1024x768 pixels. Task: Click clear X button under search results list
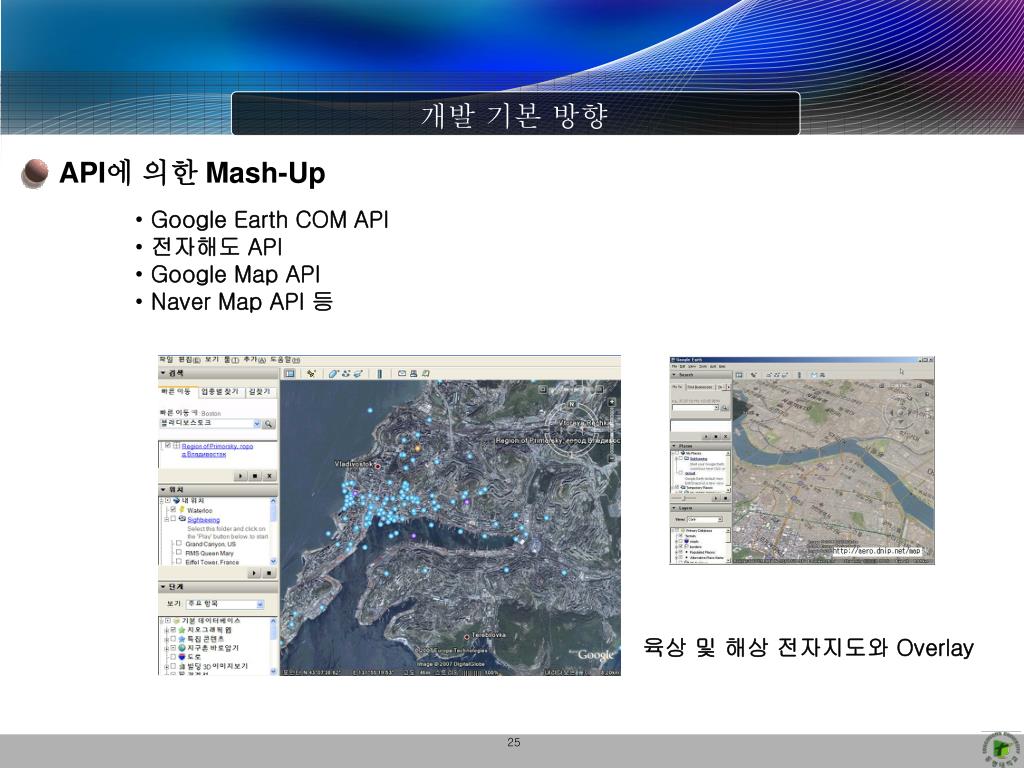[x=269, y=476]
